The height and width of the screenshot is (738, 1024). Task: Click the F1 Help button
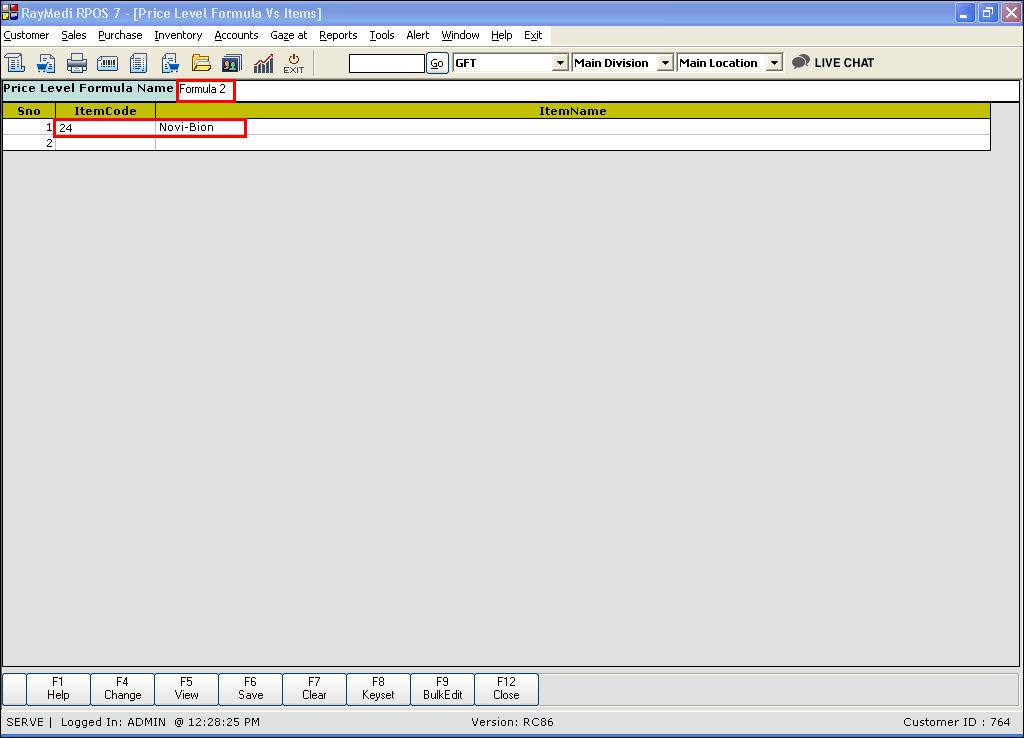(x=58, y=689)
